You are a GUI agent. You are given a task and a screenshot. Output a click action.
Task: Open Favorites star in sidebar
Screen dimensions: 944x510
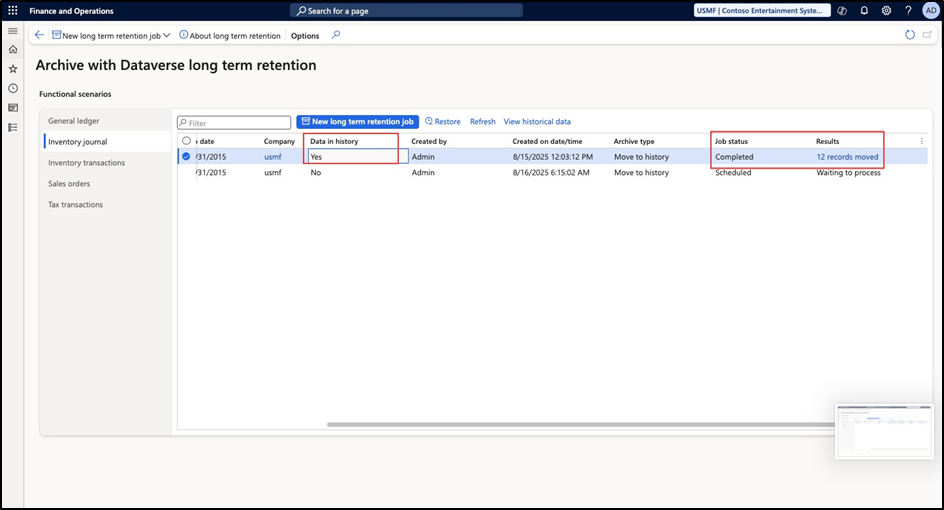coord(13,69)
